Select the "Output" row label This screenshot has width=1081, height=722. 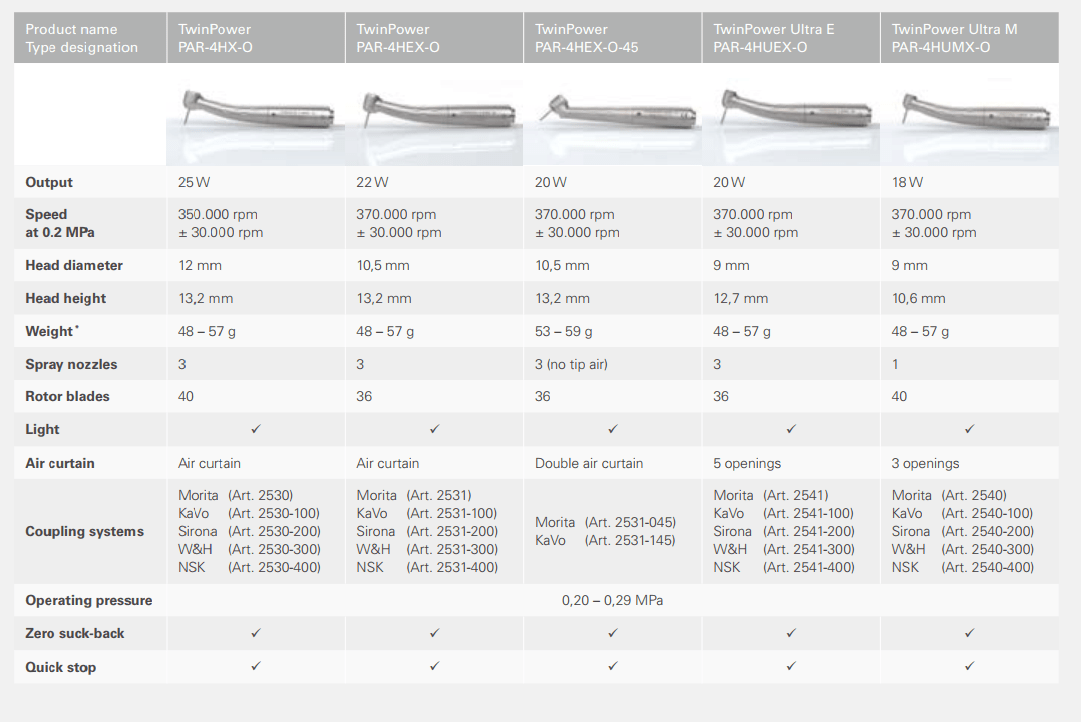point(49,182)
